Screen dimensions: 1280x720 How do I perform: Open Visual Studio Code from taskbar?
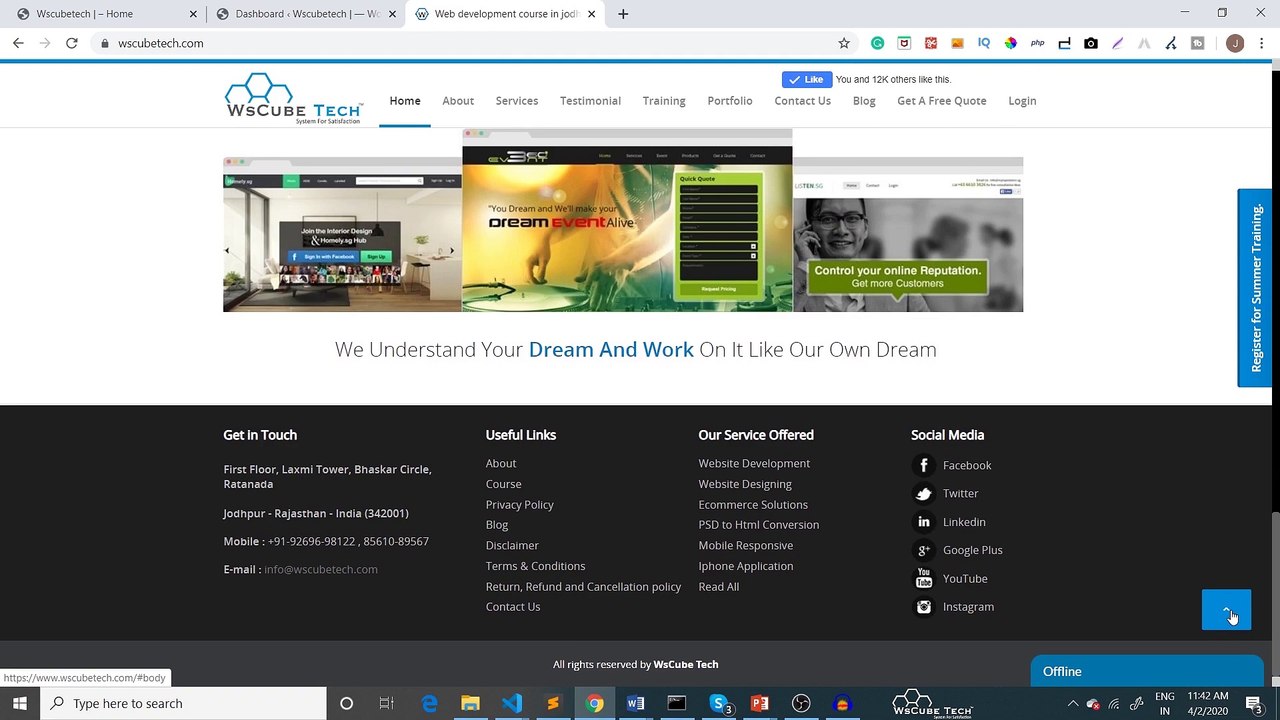[x=512, y=703]
